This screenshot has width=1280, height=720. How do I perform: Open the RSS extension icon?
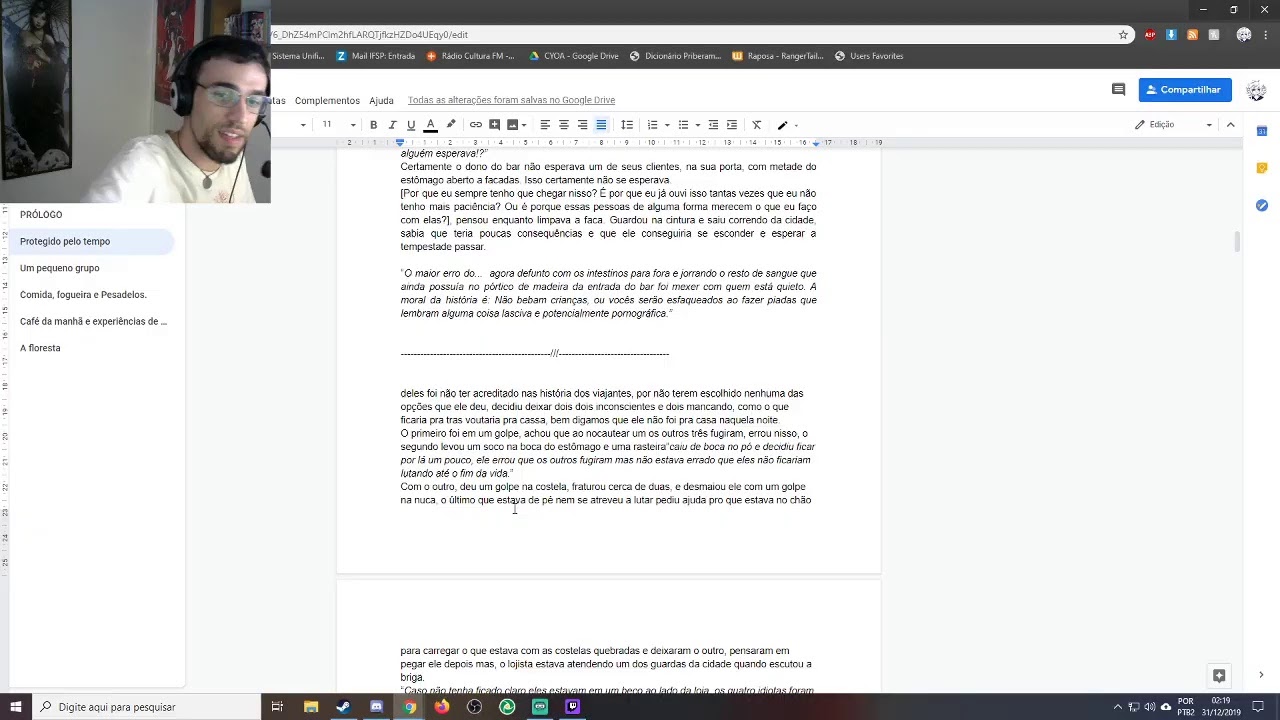1192,34
